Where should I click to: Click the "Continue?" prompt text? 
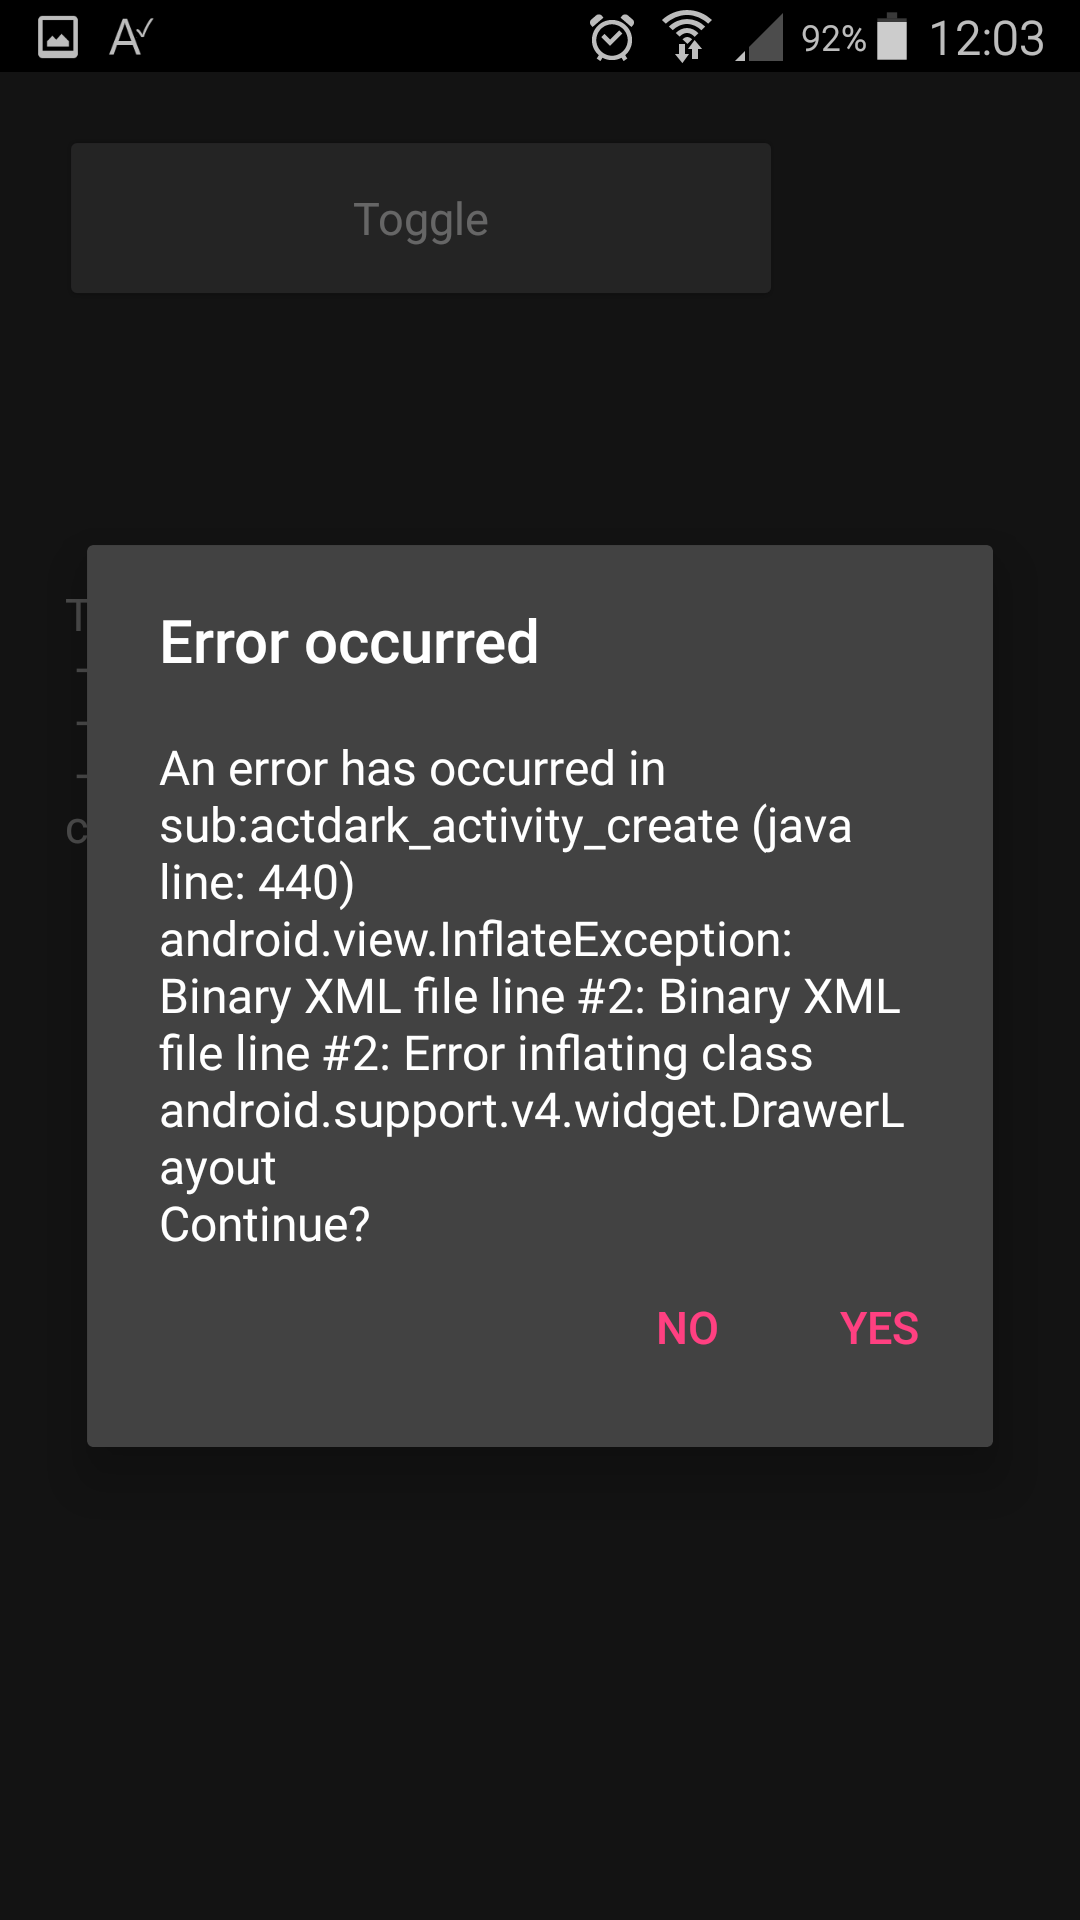click(265, 1225)
